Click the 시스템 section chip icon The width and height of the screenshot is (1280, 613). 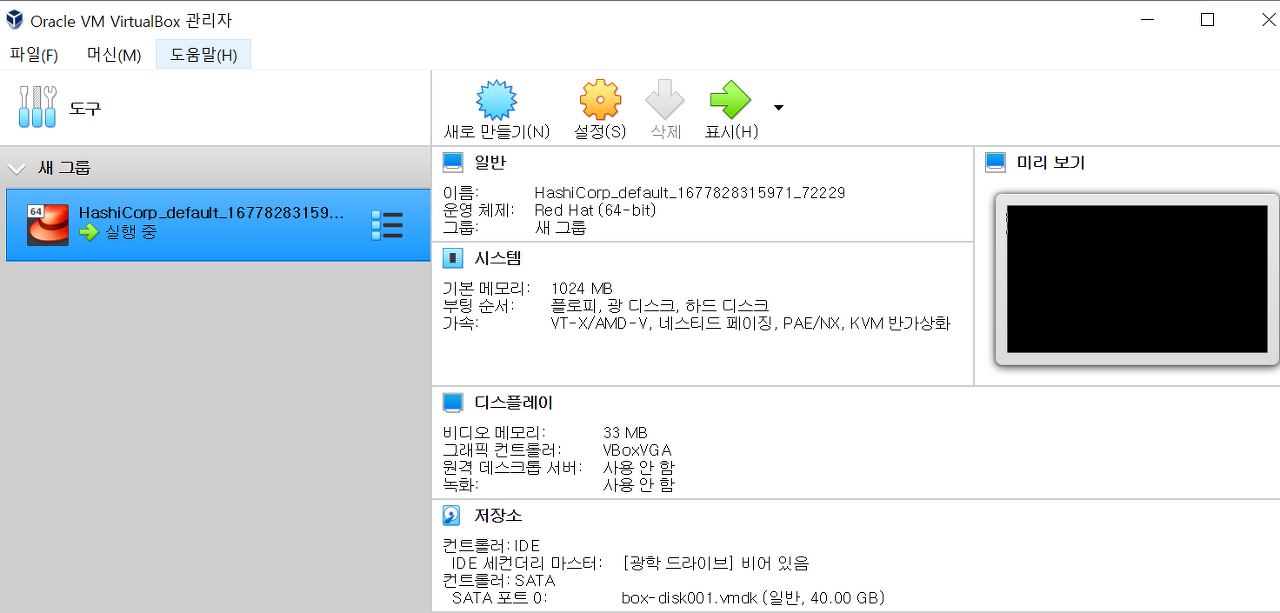pyautogui.click(x=453, y=258)
